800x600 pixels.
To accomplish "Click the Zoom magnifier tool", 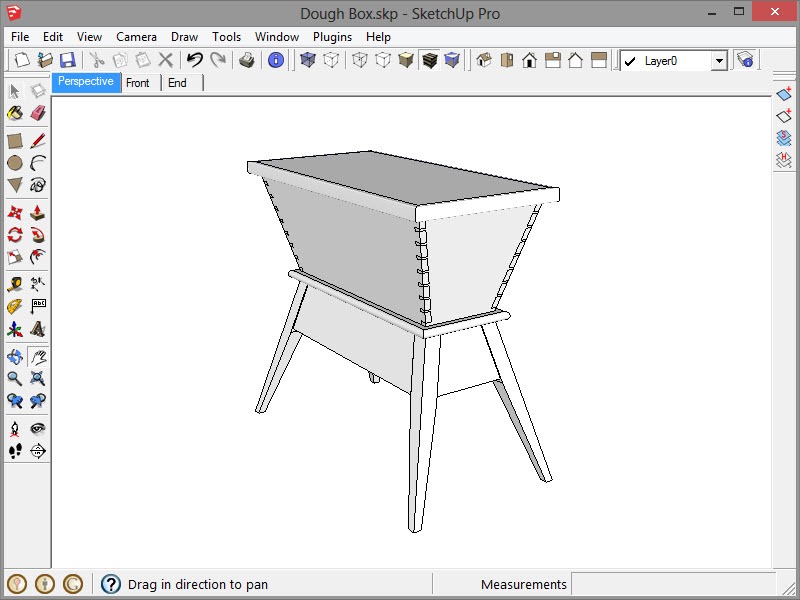I will 15,378.
